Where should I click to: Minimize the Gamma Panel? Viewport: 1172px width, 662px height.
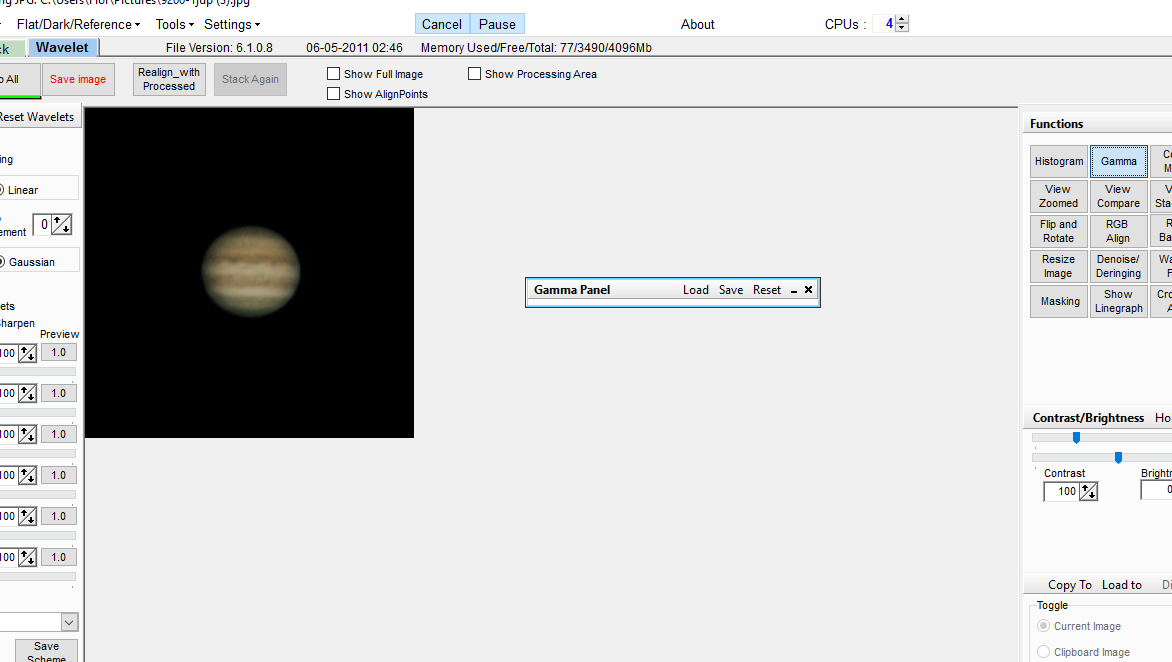pyautogui.click(x=794, y=291)
